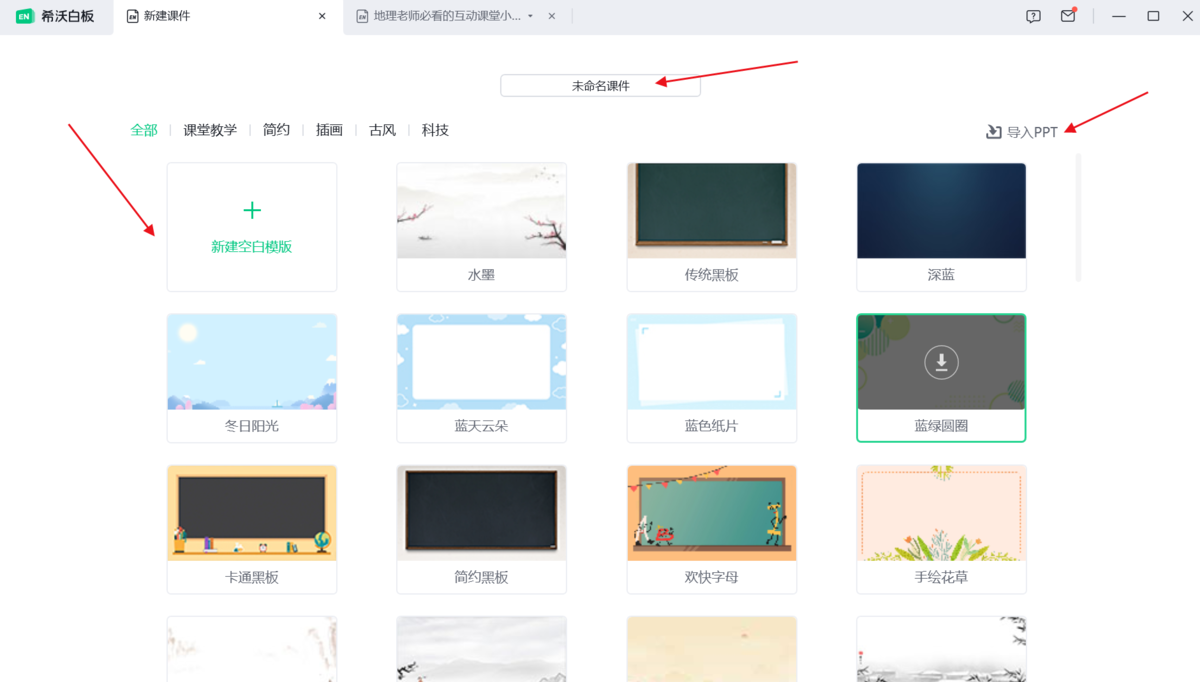Switch to the 新建课件 tab
1200x682 pixels.
click(x=227, y=16)
